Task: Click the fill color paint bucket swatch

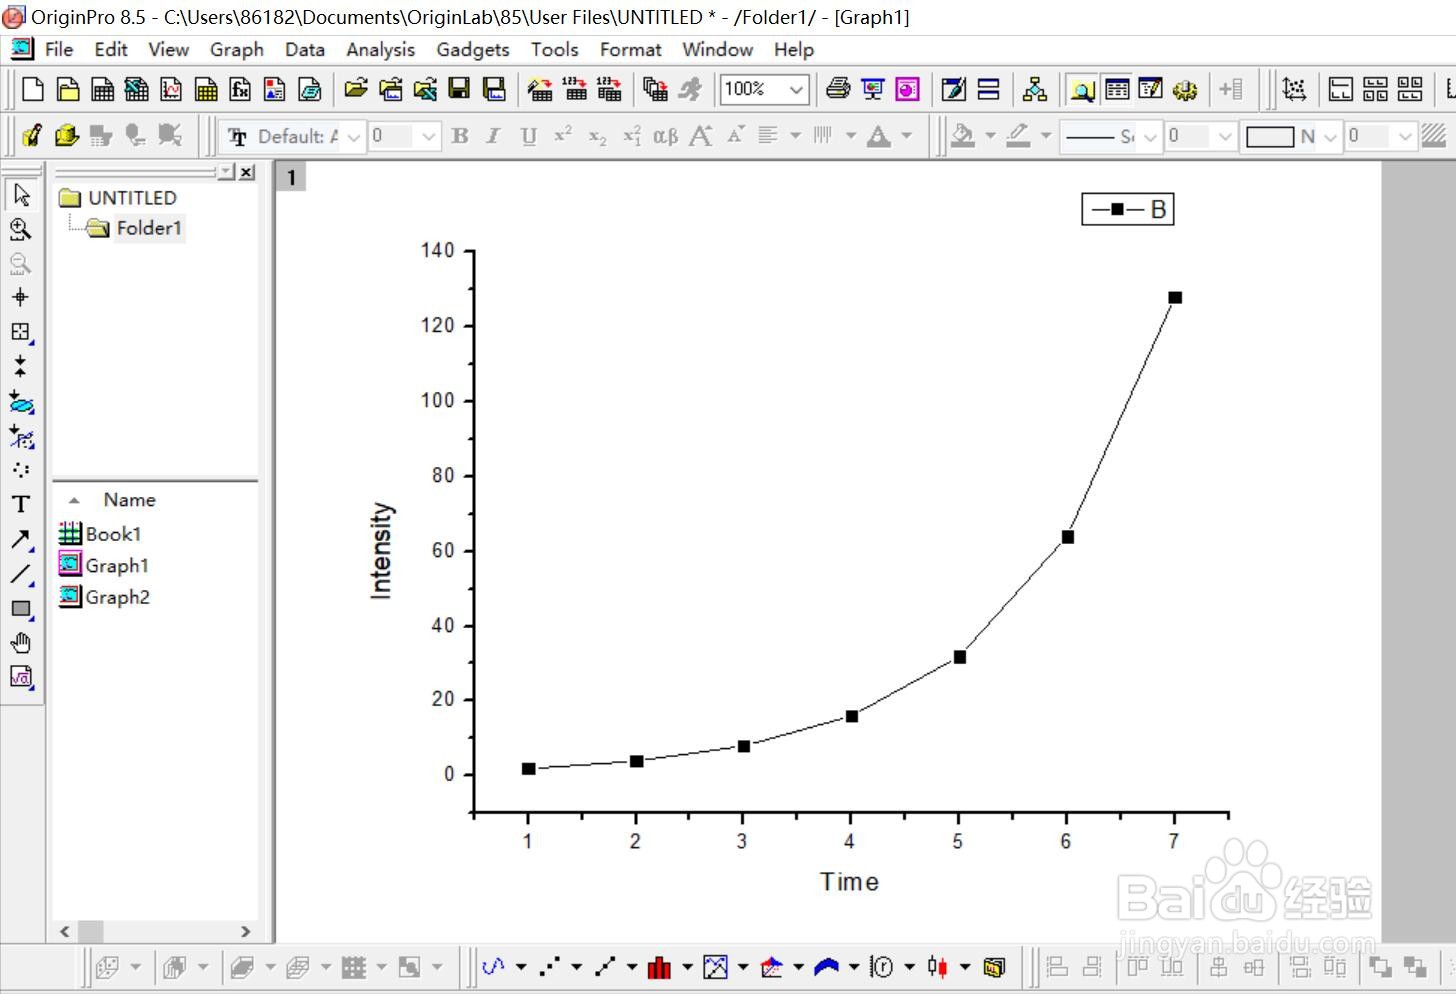Action: [963, 136]
